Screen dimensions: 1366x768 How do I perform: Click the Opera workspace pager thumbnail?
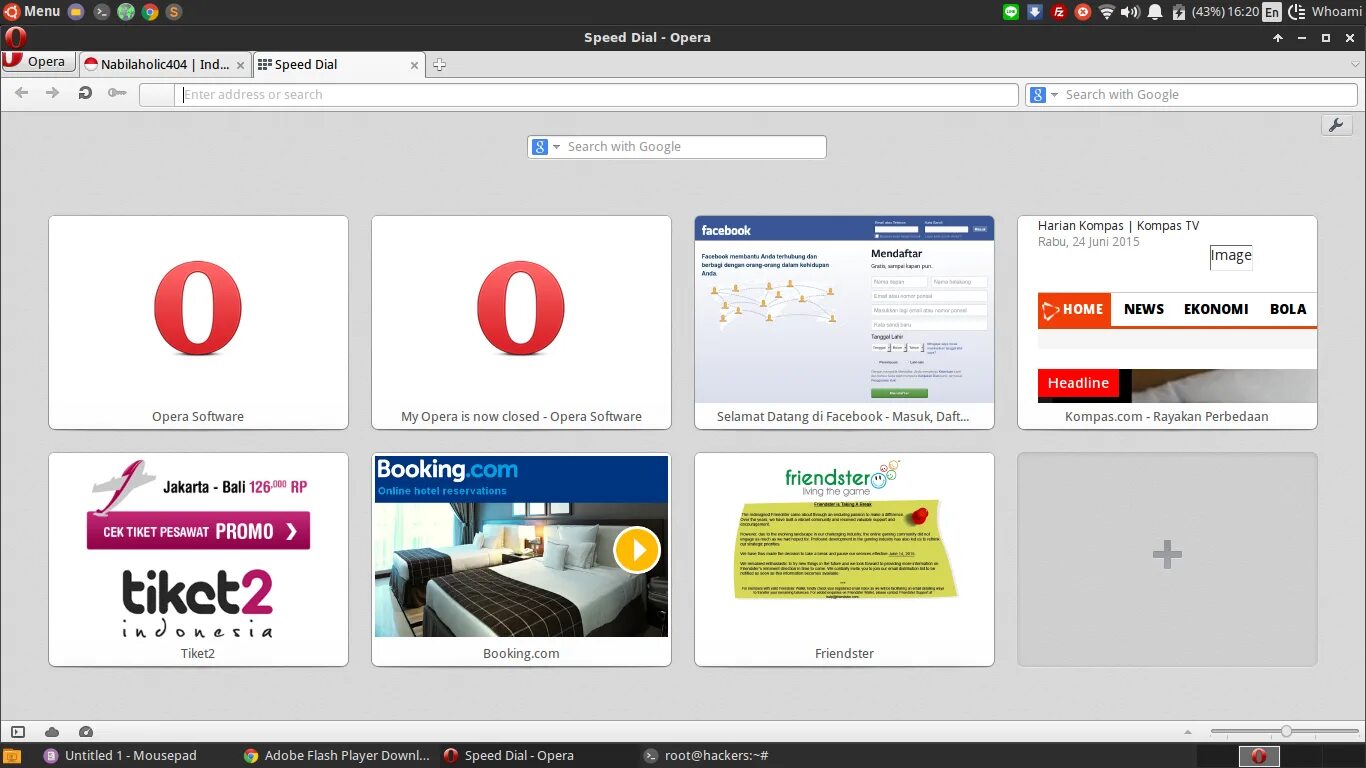(x=1260, y=756)
